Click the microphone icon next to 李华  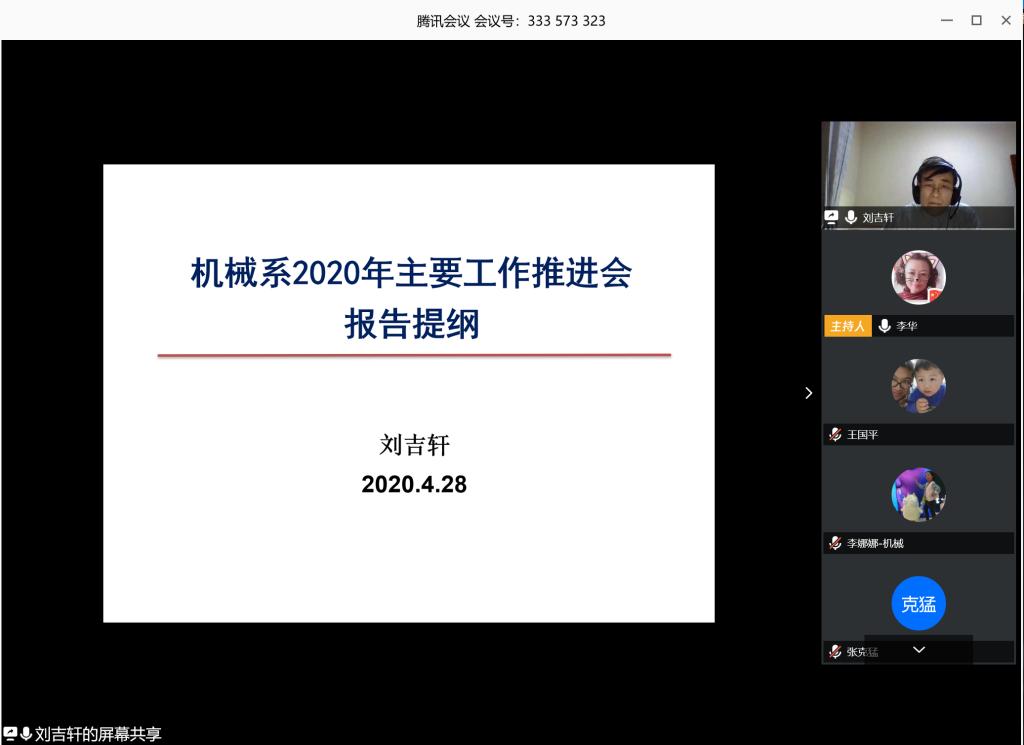[x=884, y=326]
